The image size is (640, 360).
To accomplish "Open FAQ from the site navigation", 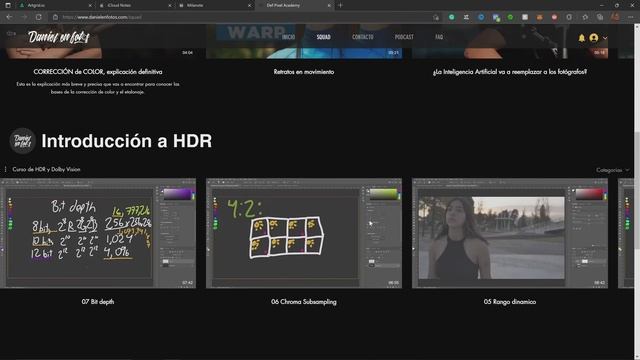I will [x=439, y=37].
